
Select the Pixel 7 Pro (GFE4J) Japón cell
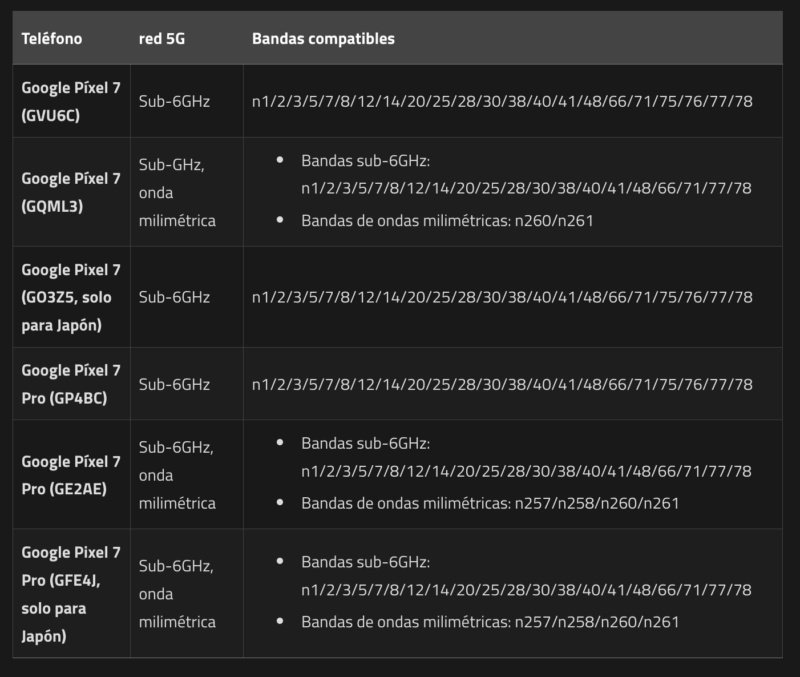click(71, 594)
